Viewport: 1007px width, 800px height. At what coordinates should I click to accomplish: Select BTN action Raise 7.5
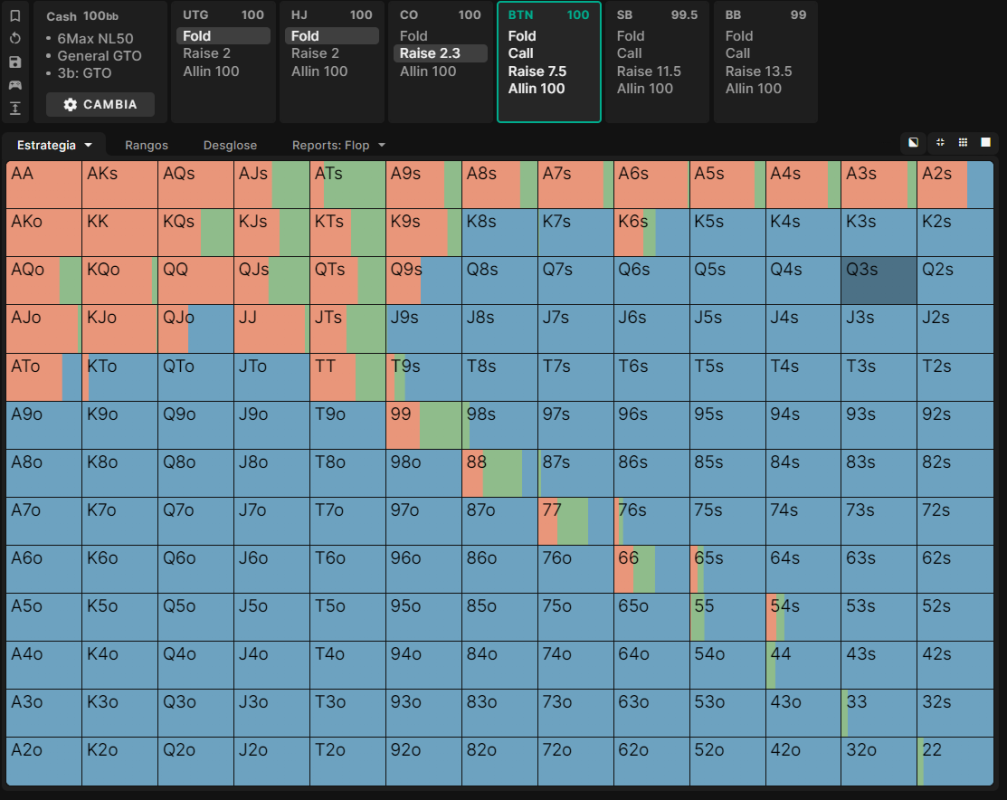[537, 71]
